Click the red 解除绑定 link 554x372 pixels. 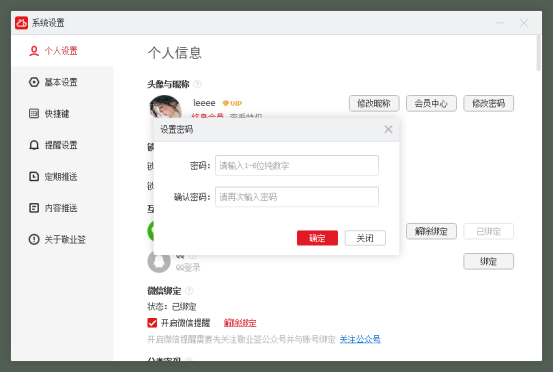coord(240,323)
